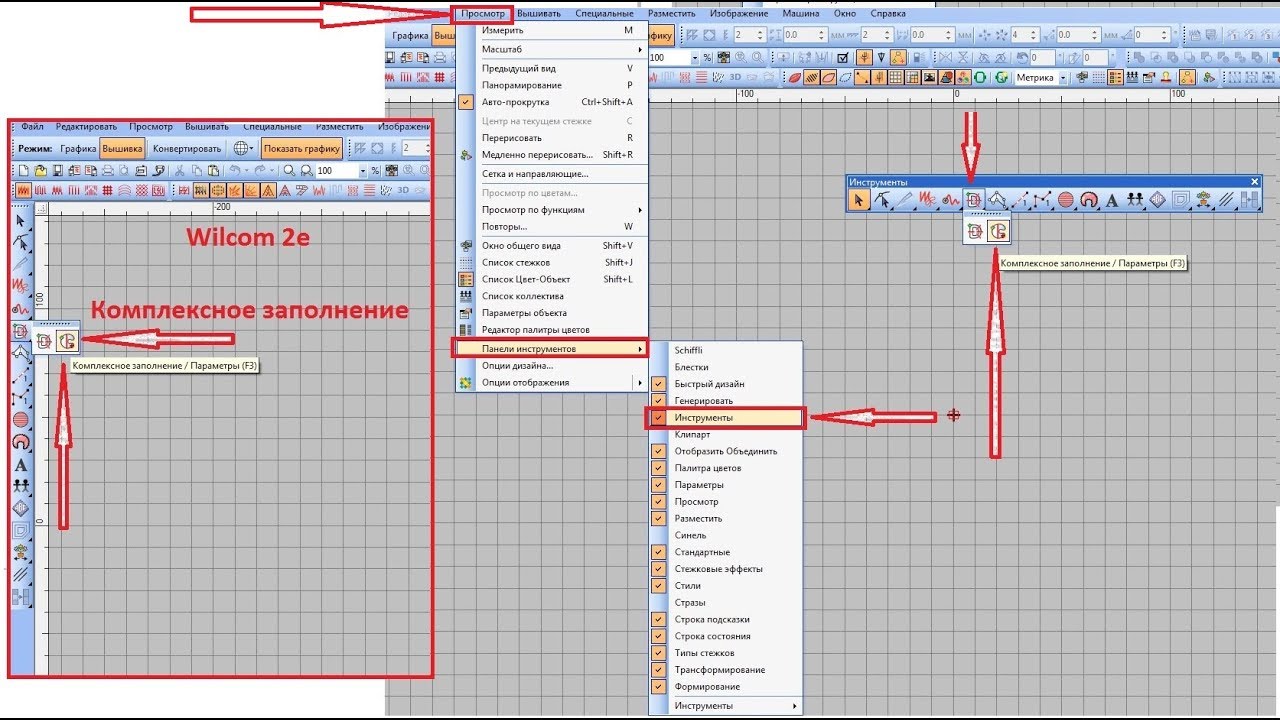Screen dimensions: 1280x720
Task: Select the arrow Select tool in floating Инструменты panel
Action: (858, 200)
